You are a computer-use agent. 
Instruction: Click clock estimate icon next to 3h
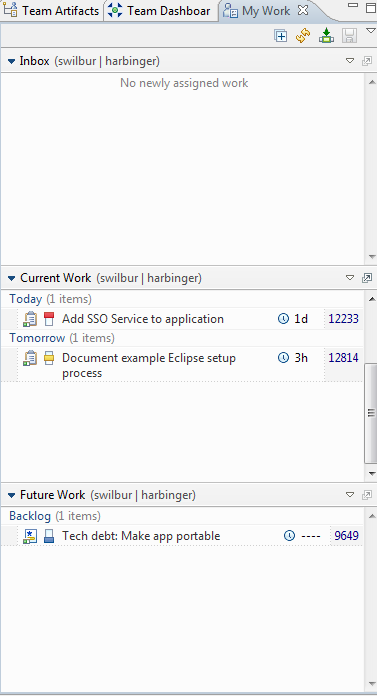(x=283, y=357)
